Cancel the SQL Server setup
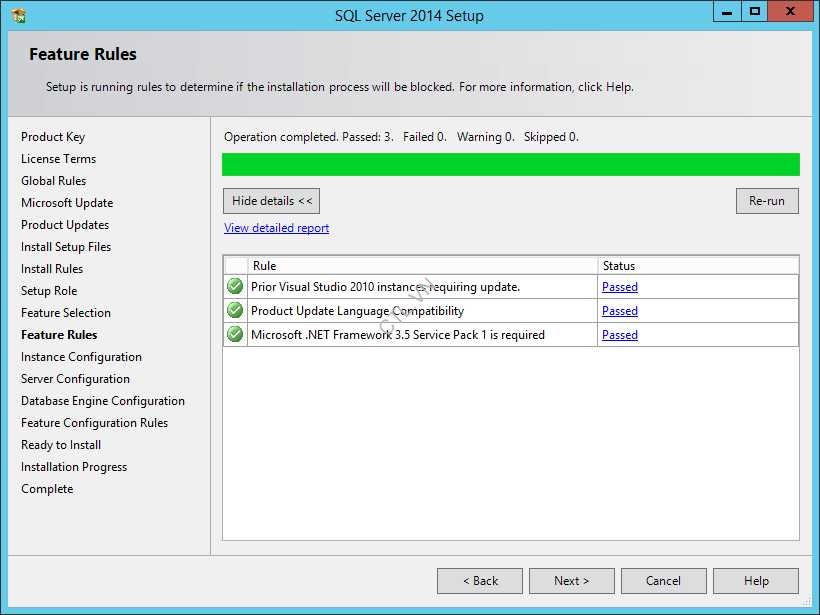820x615 pixels. 663,580
